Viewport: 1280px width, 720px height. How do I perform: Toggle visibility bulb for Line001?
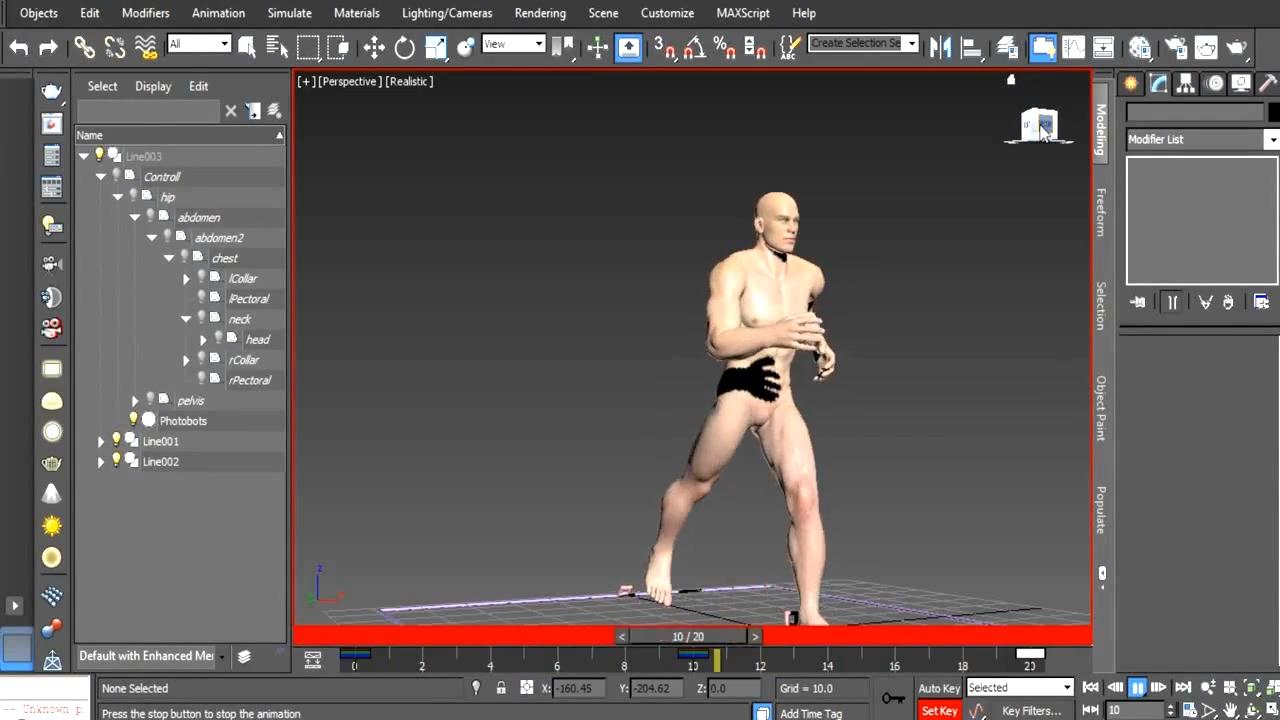tap(116, 440)
